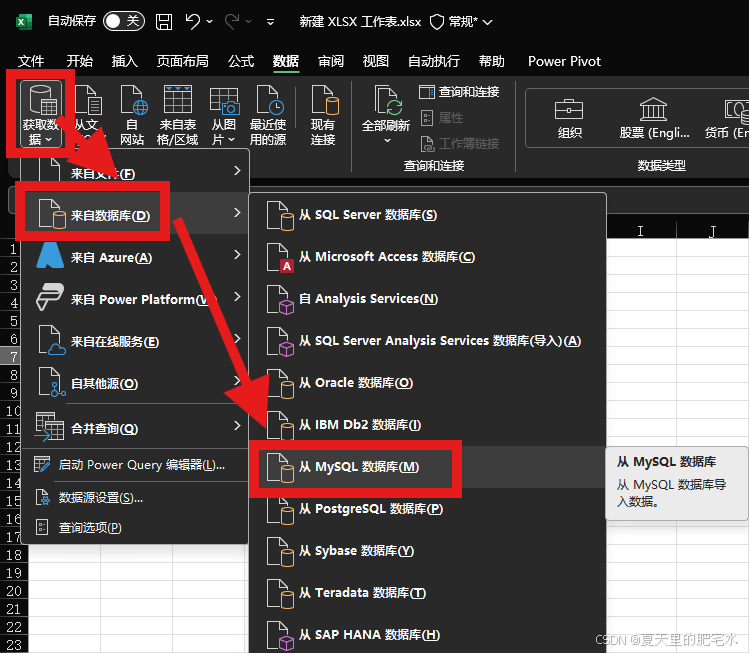Click the 来自表格/区域 icon

(178, 115)
